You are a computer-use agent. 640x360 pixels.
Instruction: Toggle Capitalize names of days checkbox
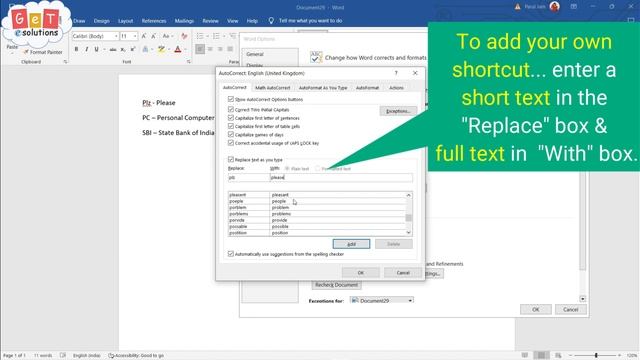click(x=231, y=134)
